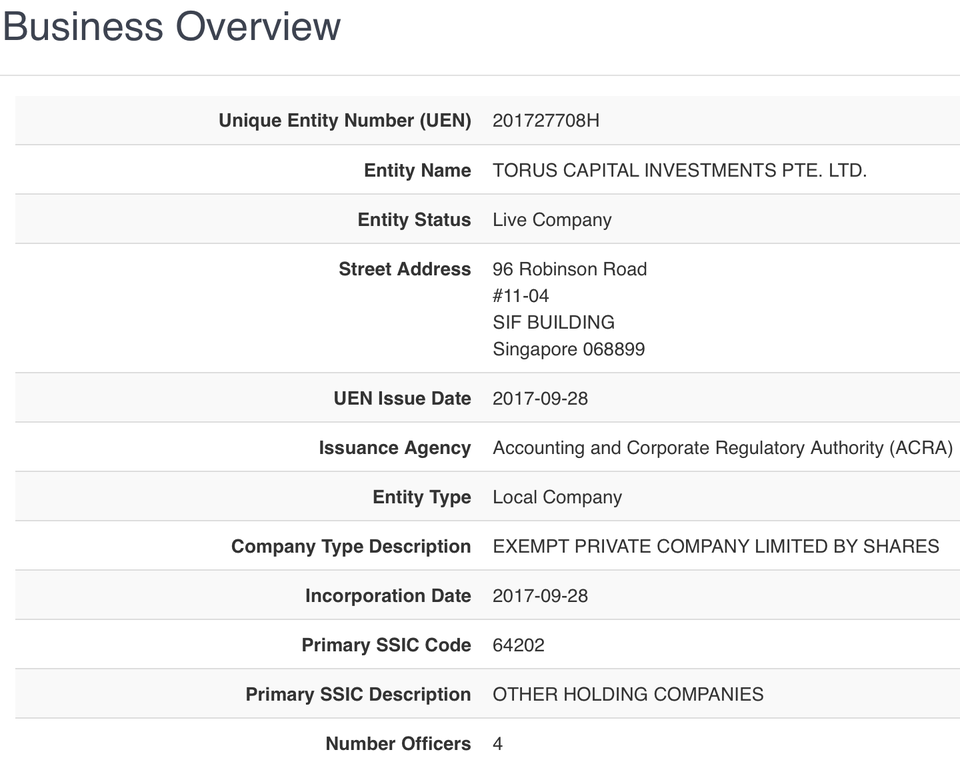The height and width of the screenshot is (776, 960).
Task: Select the 96 Robinson Road line
Action: coord(570,269)
